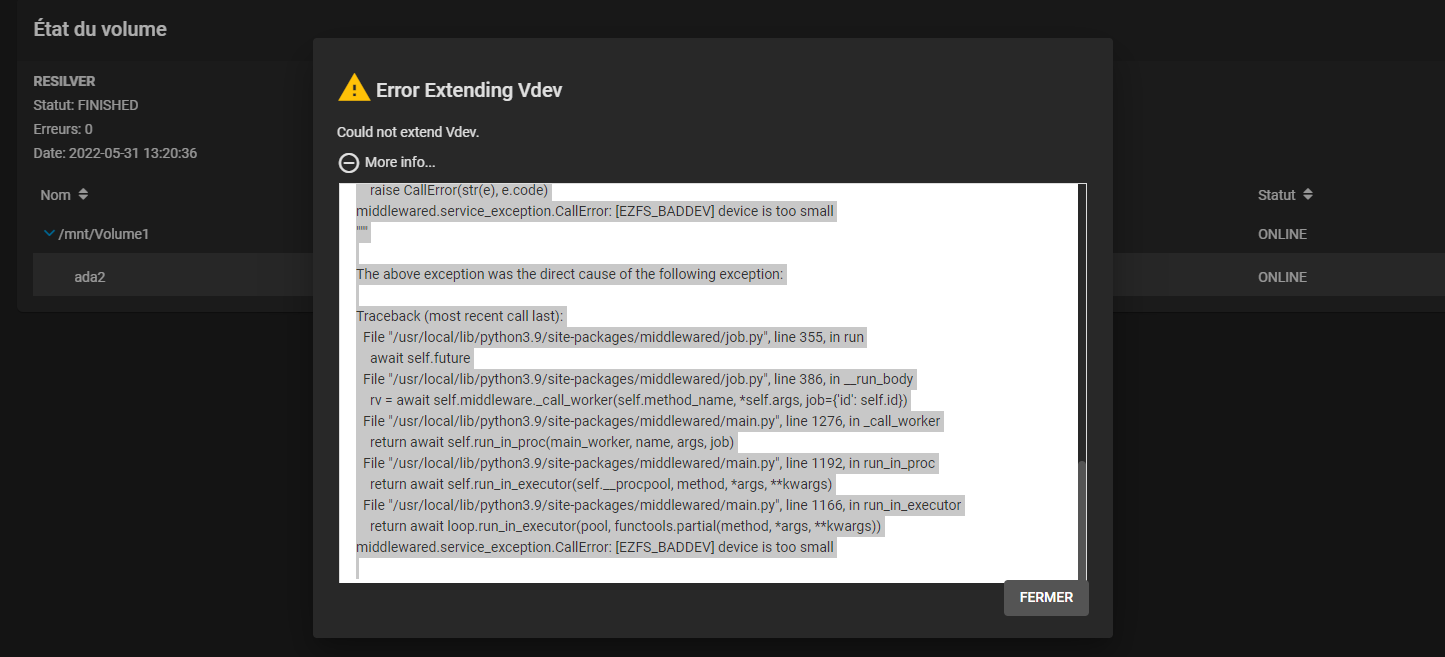Select the /mnt/Volume1 row name
Image resolution: width=1445 pixels, height=657 pixels.
tap(104, 234)
